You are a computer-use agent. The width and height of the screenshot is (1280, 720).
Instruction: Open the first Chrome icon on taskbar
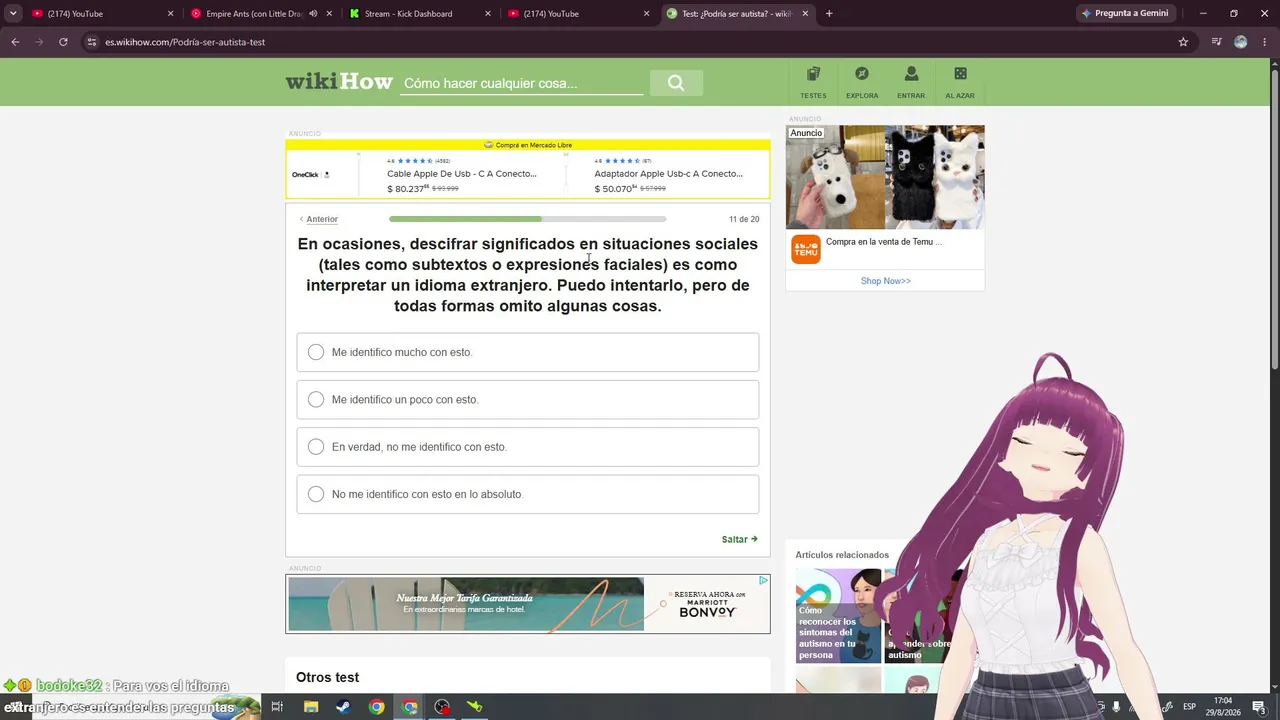pos(376,707)
